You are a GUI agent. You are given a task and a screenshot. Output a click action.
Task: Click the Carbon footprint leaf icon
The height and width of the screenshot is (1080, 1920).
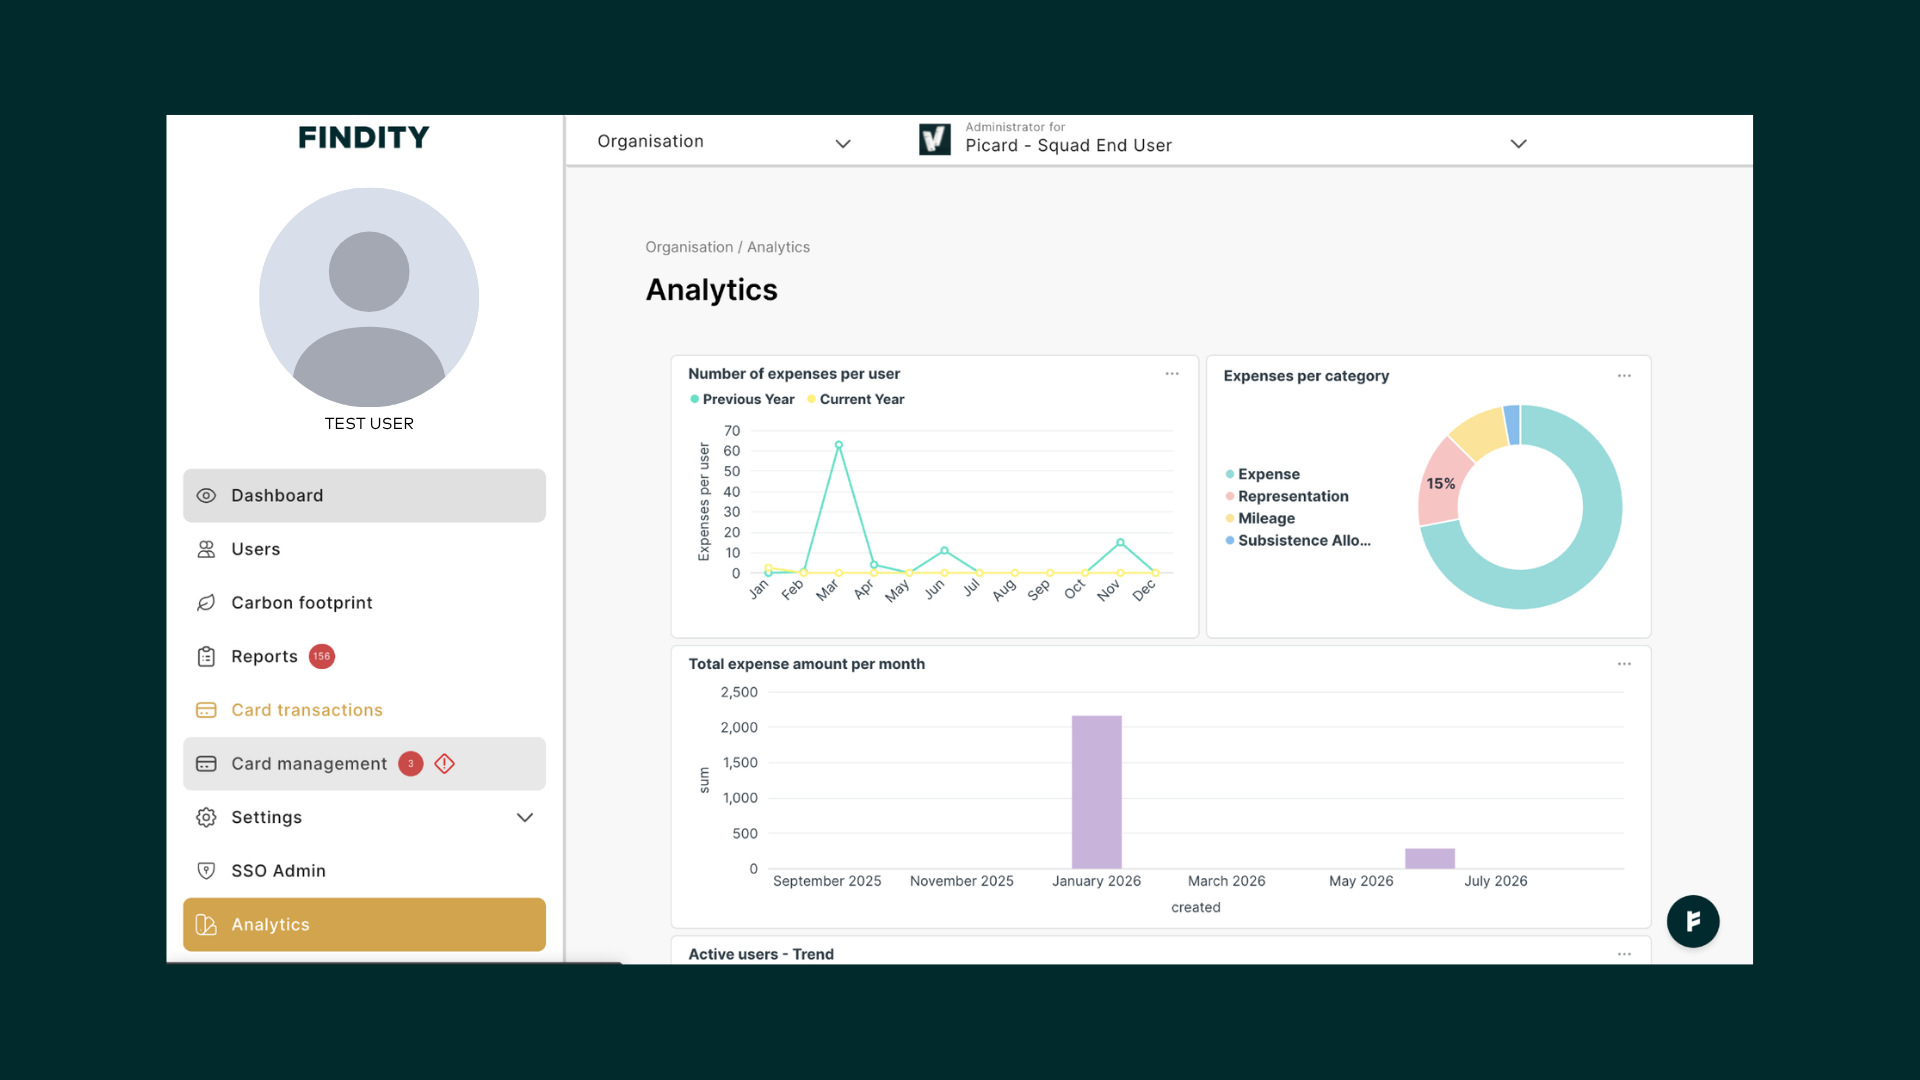(x=206, y=603)
